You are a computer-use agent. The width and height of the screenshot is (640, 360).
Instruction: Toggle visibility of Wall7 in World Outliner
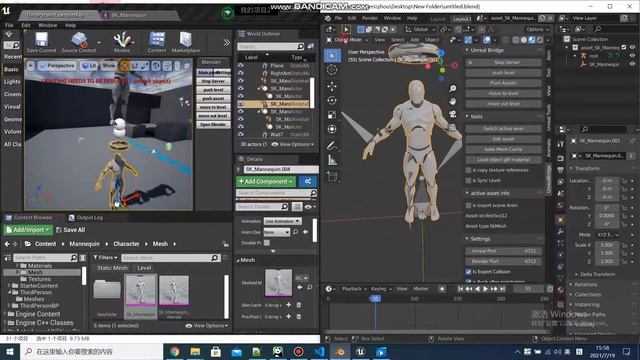coord(241,134)
